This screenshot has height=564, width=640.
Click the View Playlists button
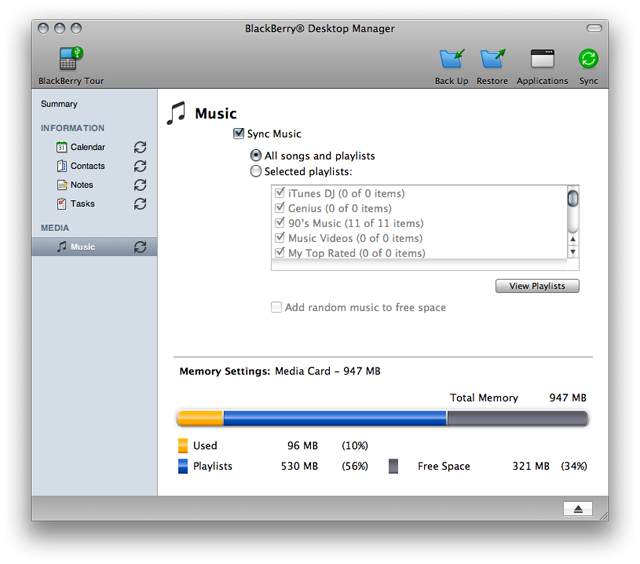(x=537, y=286)
